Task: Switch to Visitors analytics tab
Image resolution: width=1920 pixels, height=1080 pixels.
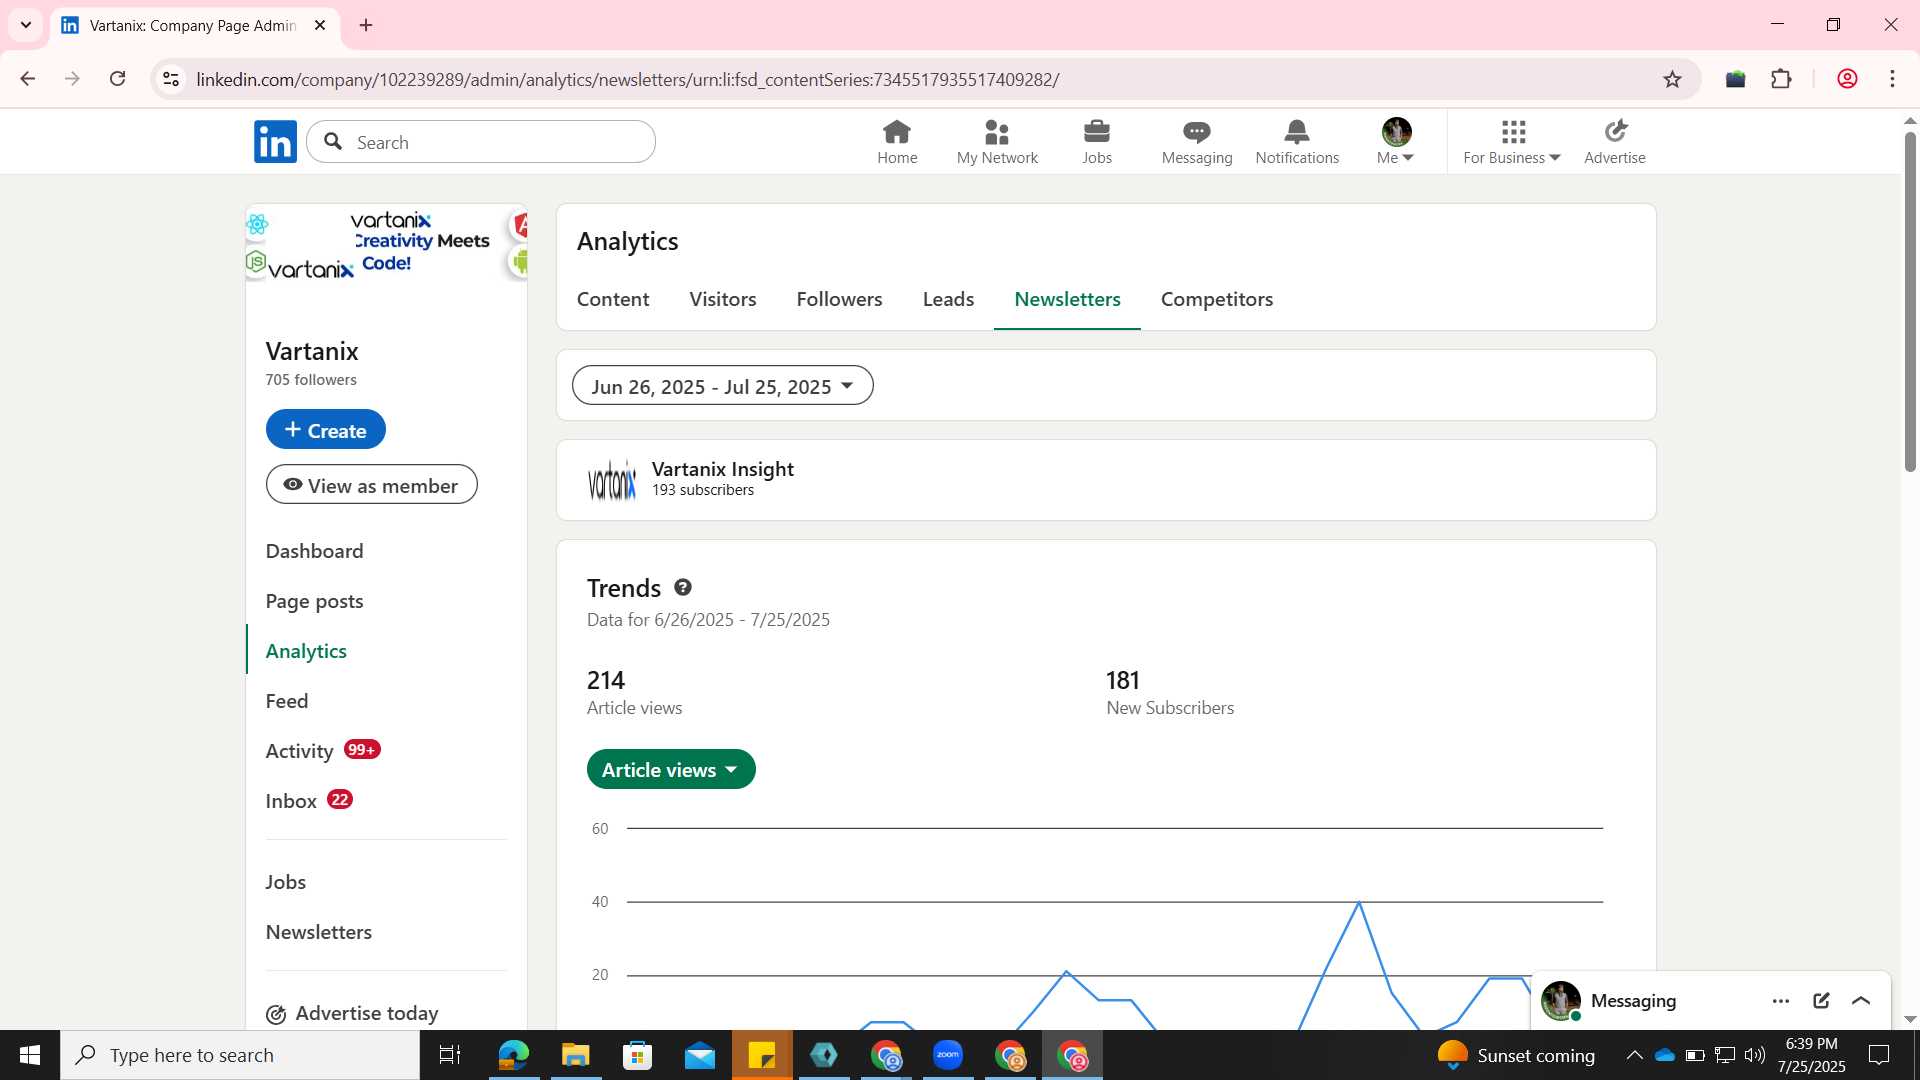Action: [723, 300]
